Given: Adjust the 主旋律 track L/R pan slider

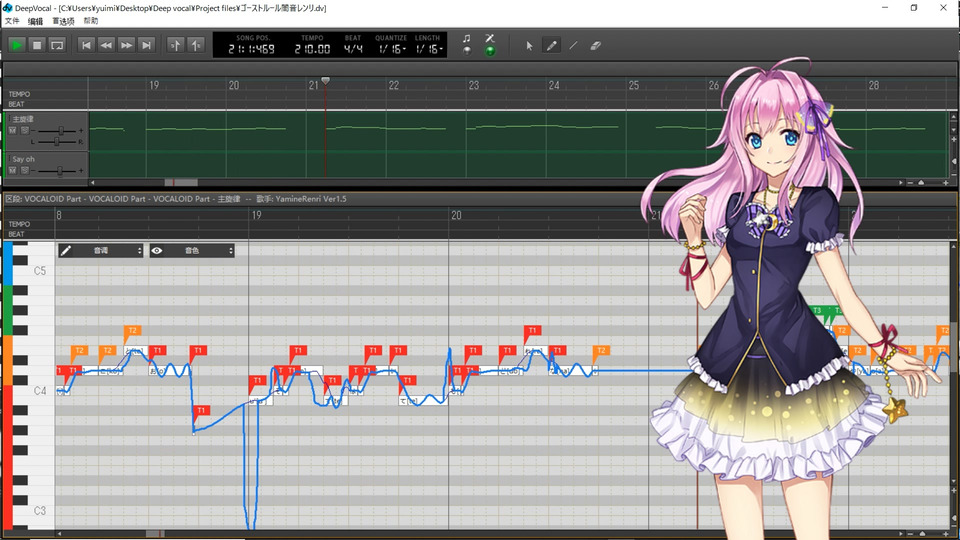Looking at the screenshot, I should [x=56, y=141].
